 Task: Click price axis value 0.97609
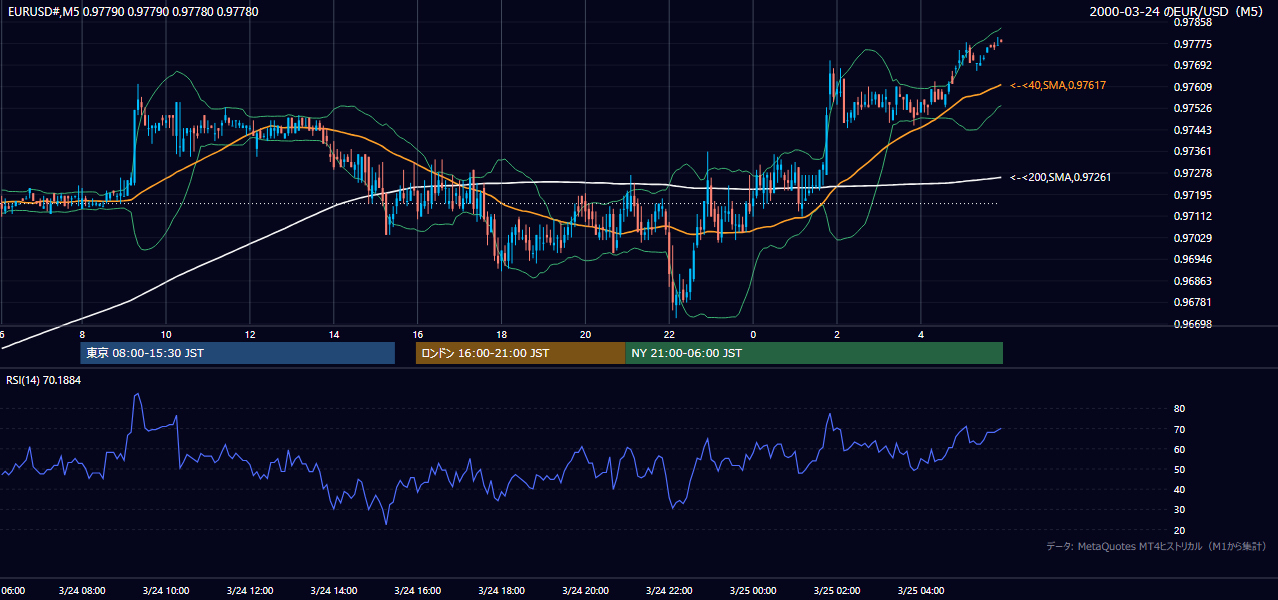click(1192, 87)
